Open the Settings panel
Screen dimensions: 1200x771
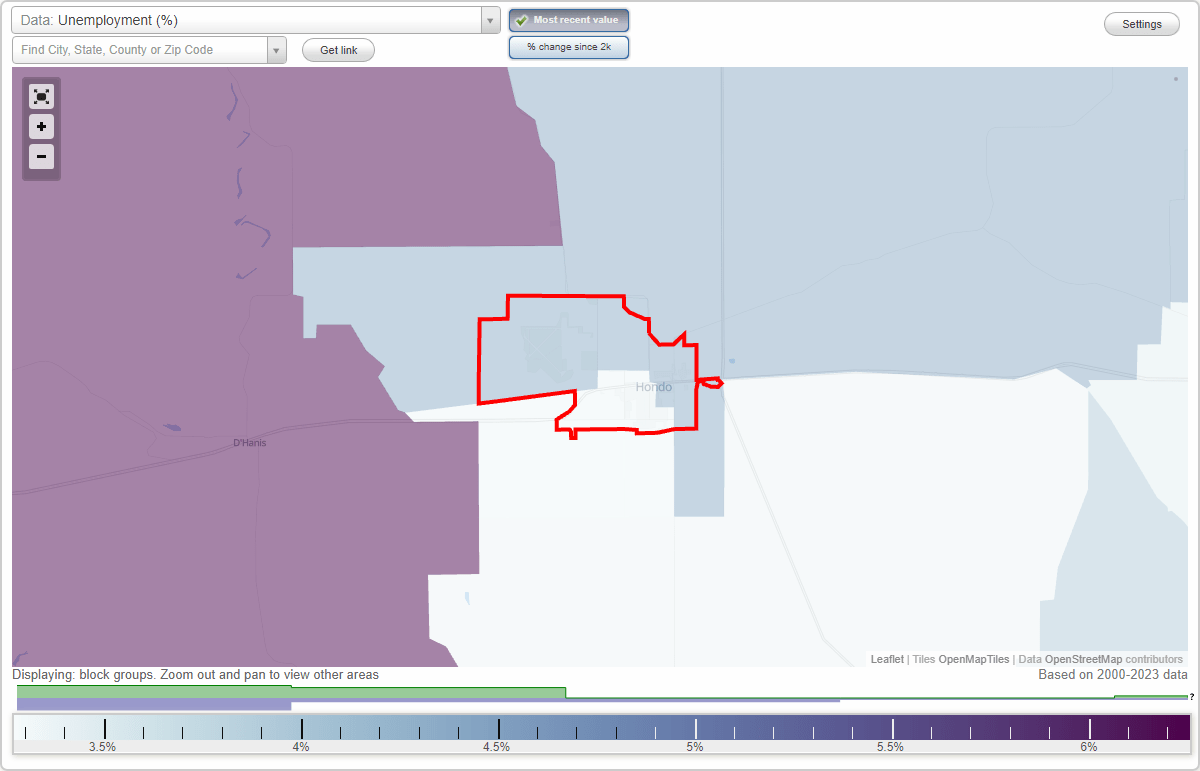point(1141,23)
